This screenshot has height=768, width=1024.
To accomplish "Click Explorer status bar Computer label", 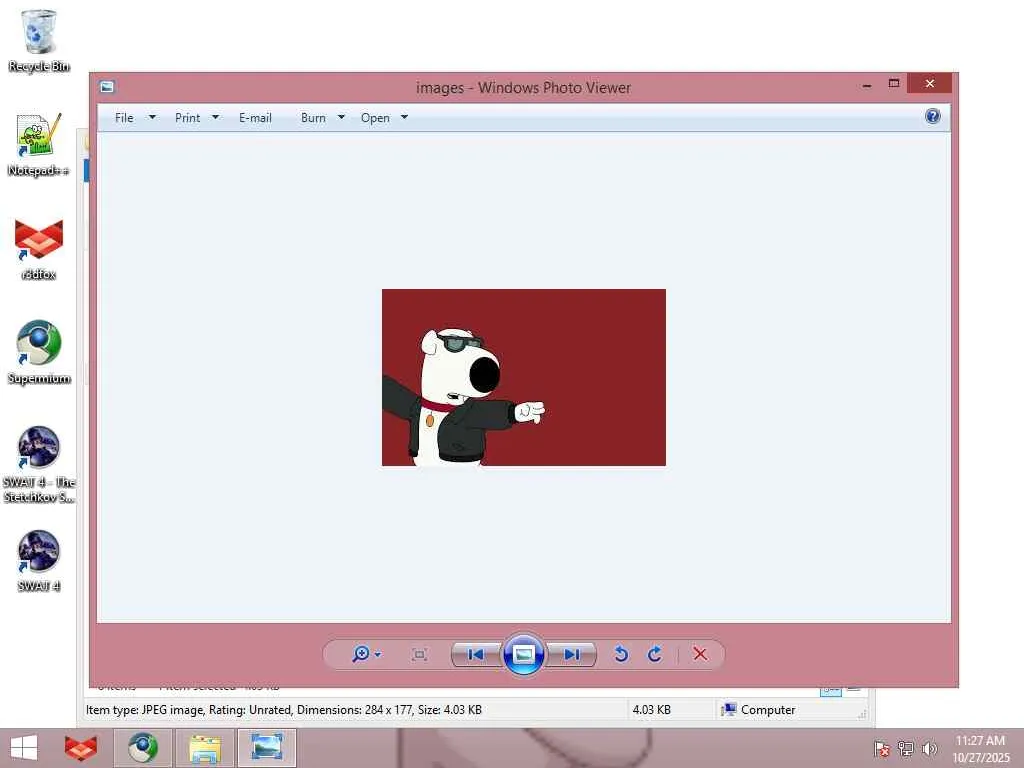I will tap(768, 710).
